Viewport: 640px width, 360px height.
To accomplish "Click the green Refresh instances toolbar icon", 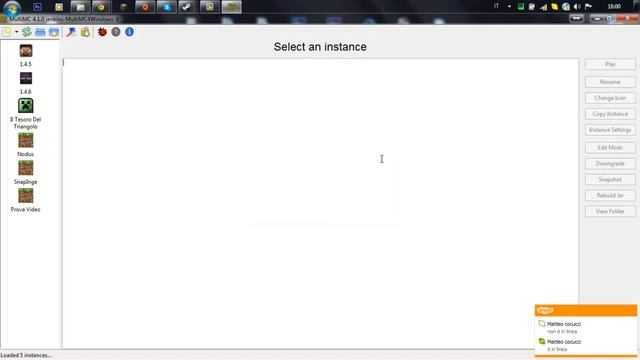I will point(27,32).
